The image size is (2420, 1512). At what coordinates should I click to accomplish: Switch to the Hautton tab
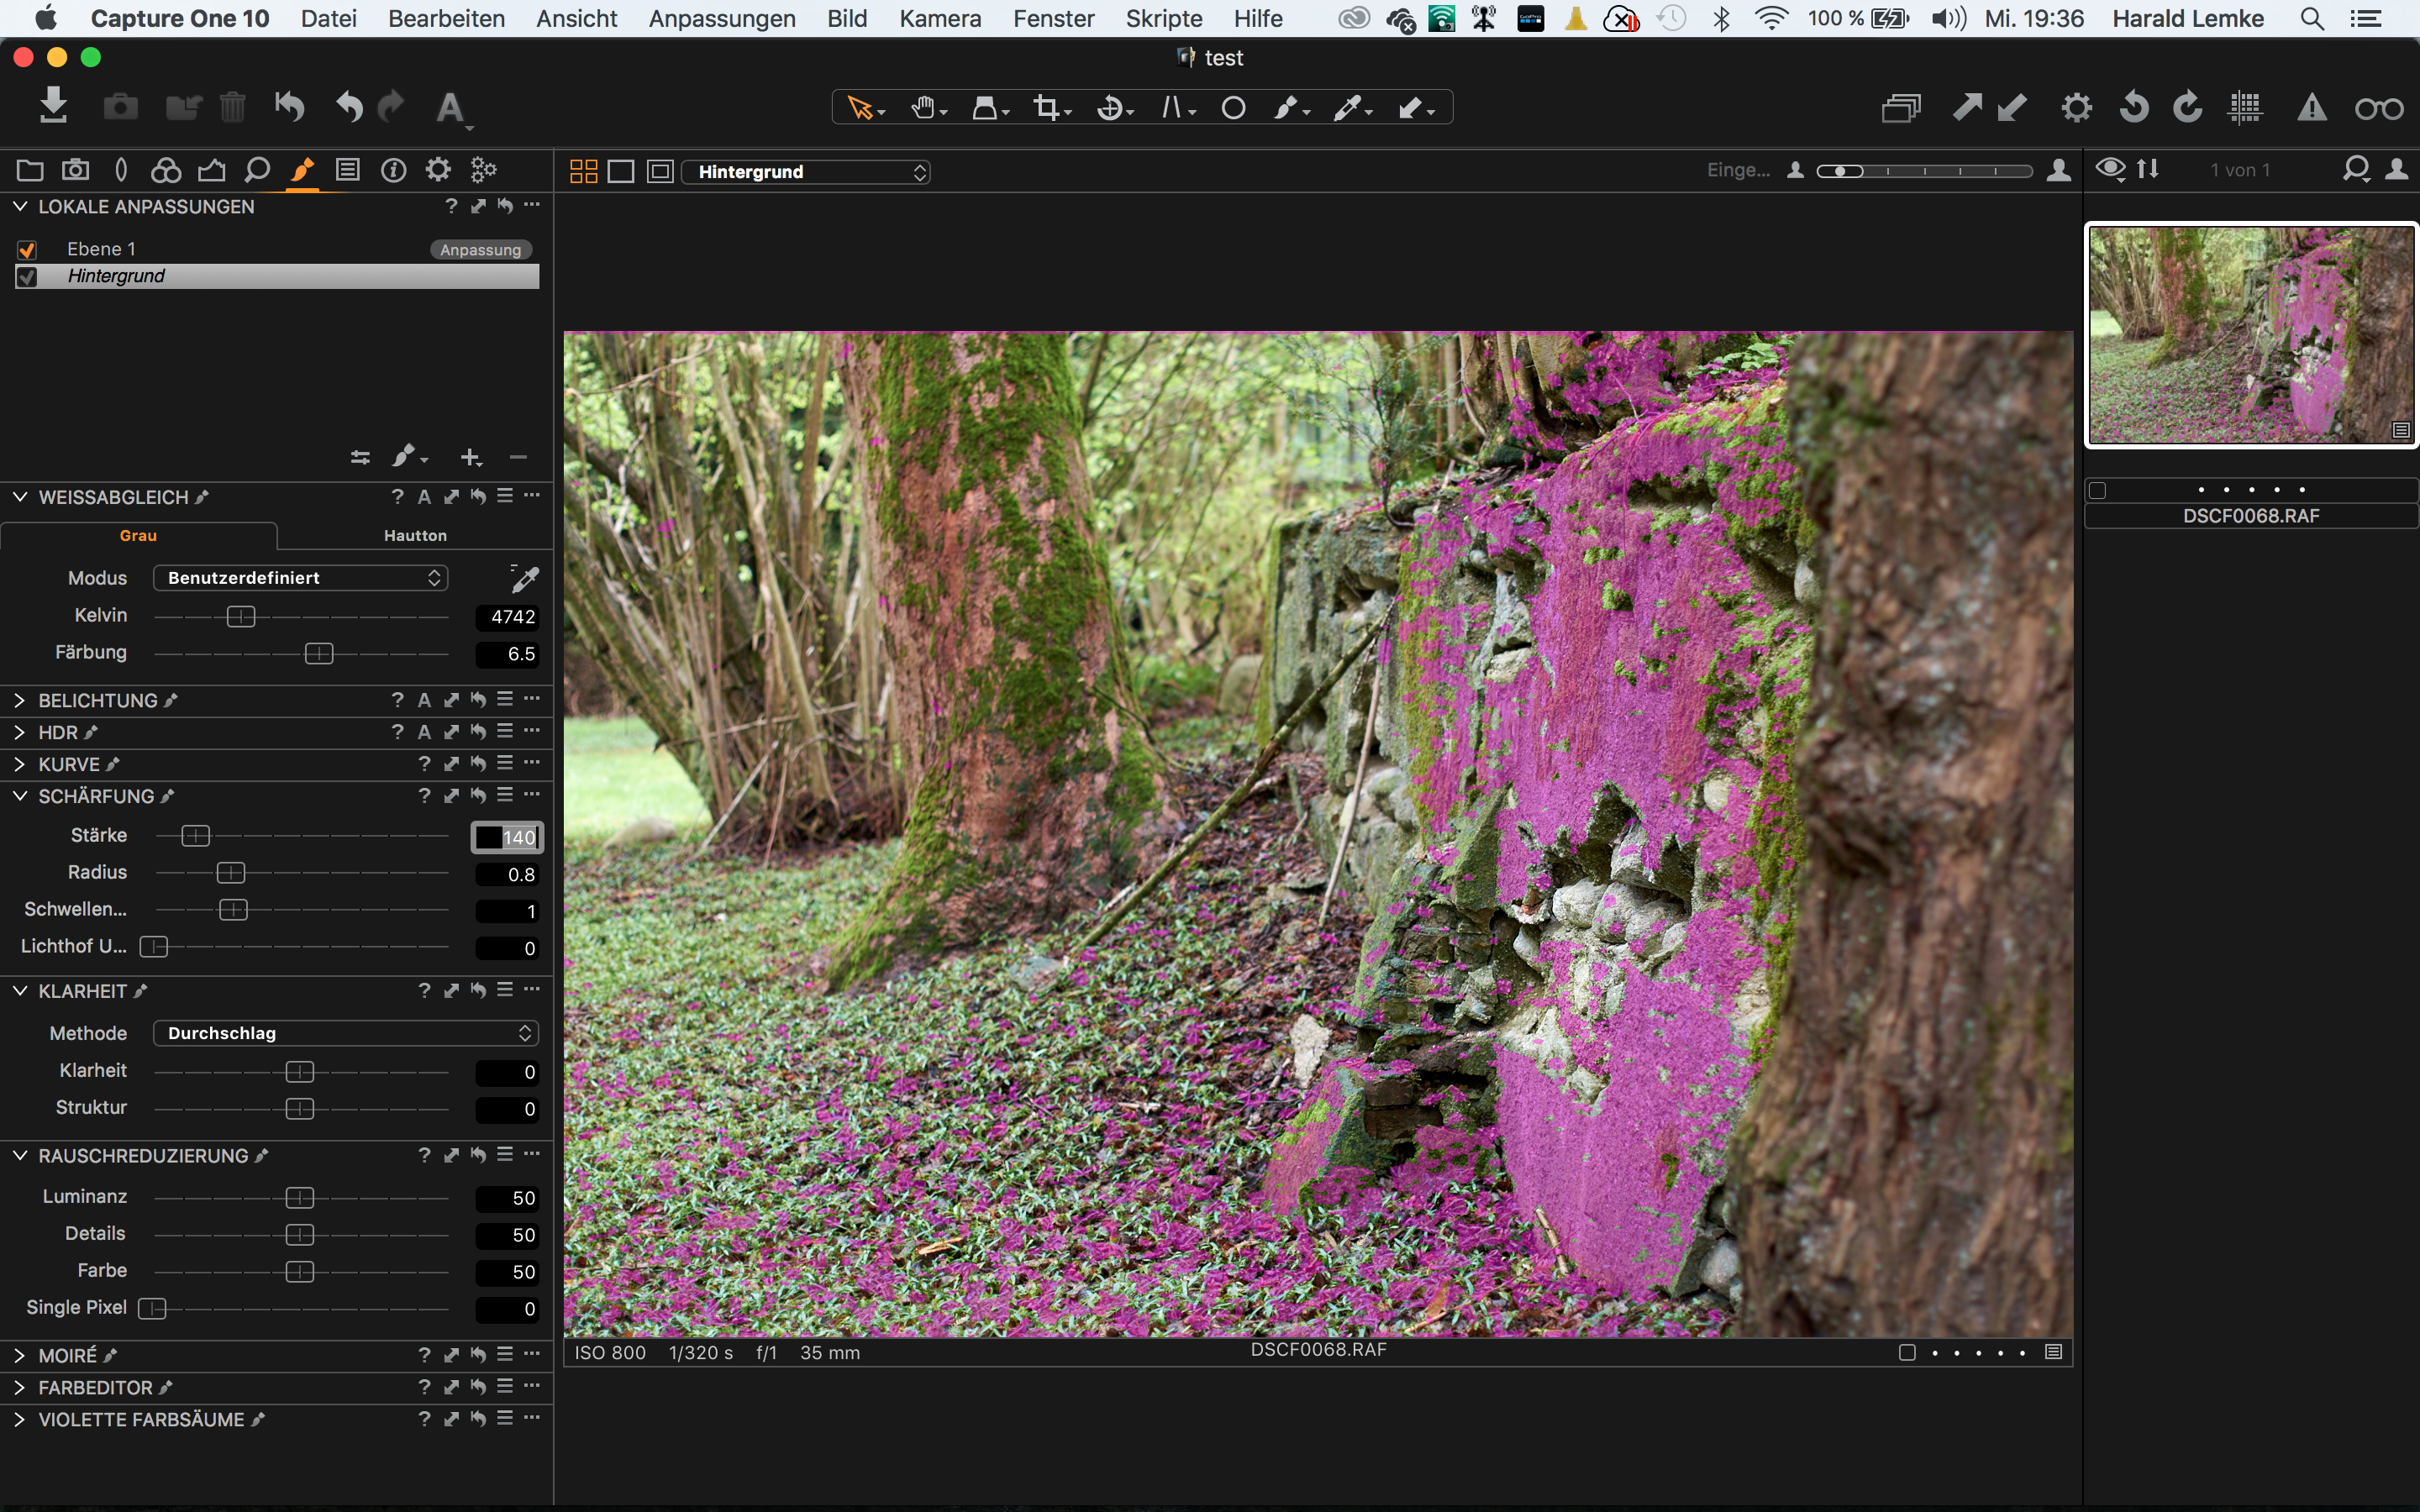click(x=415, y=536)
